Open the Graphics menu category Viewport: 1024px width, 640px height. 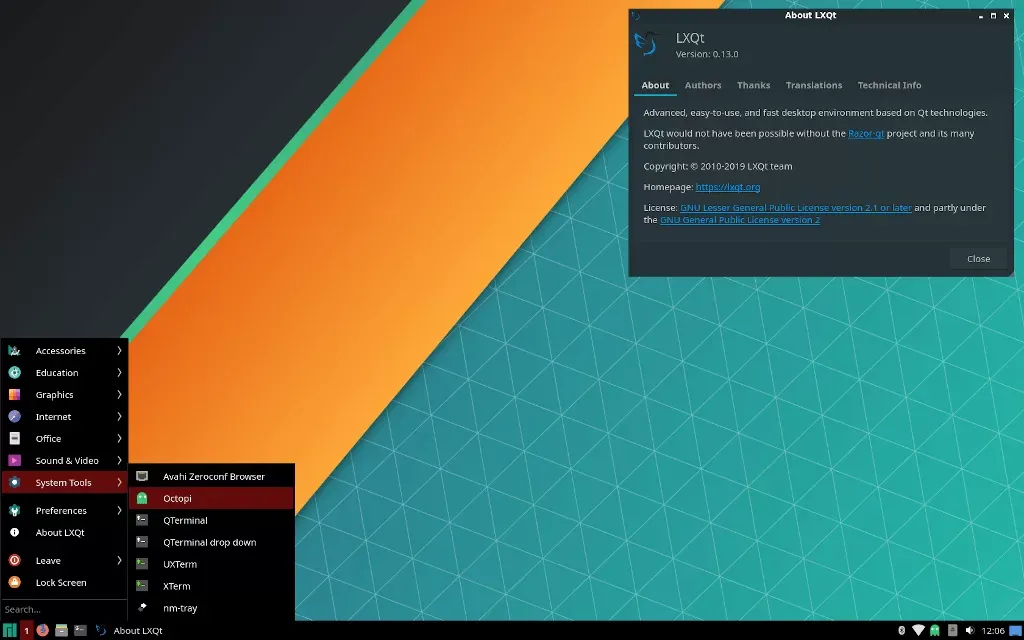pos(65,394)
